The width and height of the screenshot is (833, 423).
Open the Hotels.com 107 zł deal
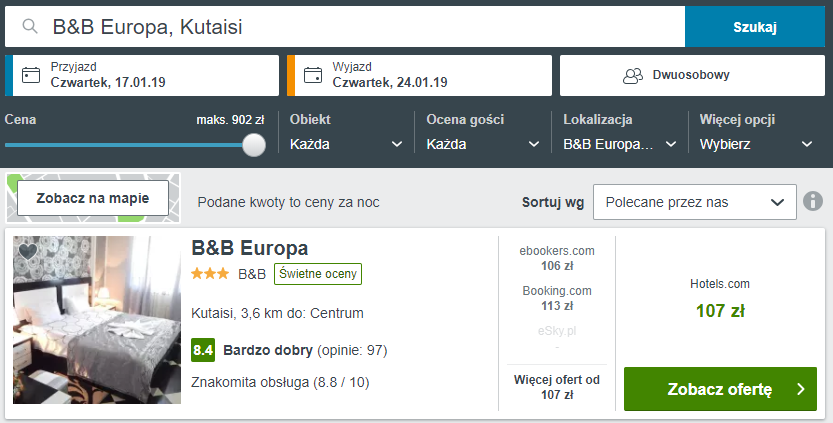(x=720, y=299)
